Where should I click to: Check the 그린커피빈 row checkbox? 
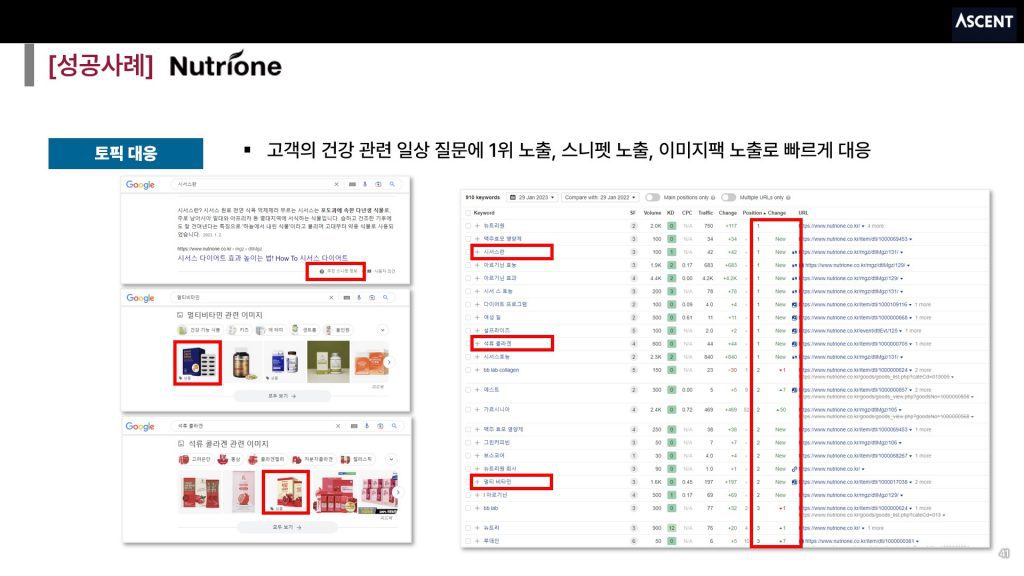click(468, 442)
